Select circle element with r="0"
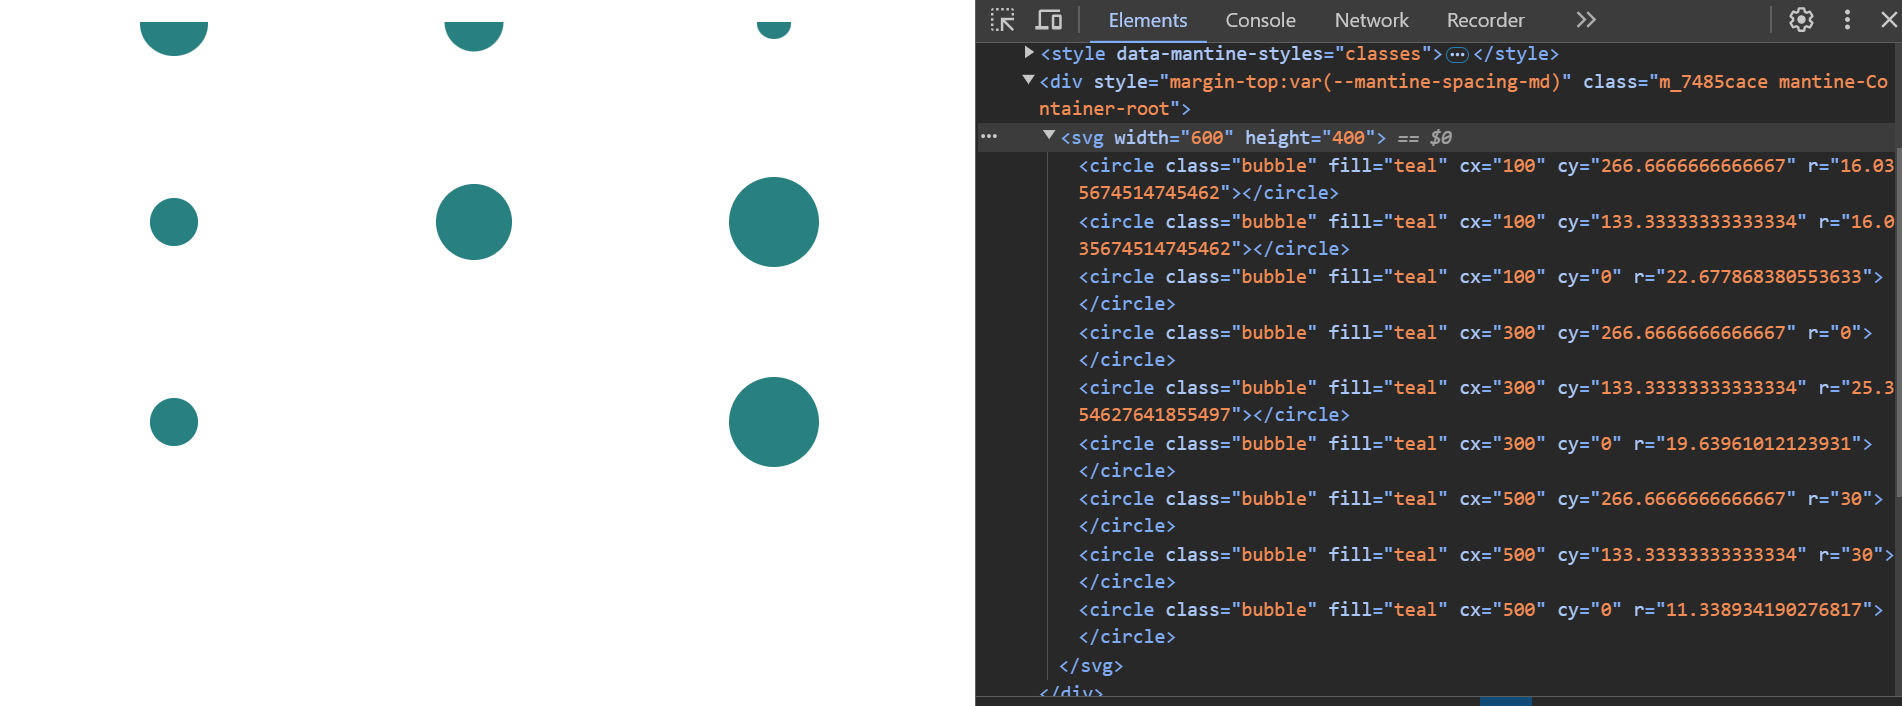 1475,346
